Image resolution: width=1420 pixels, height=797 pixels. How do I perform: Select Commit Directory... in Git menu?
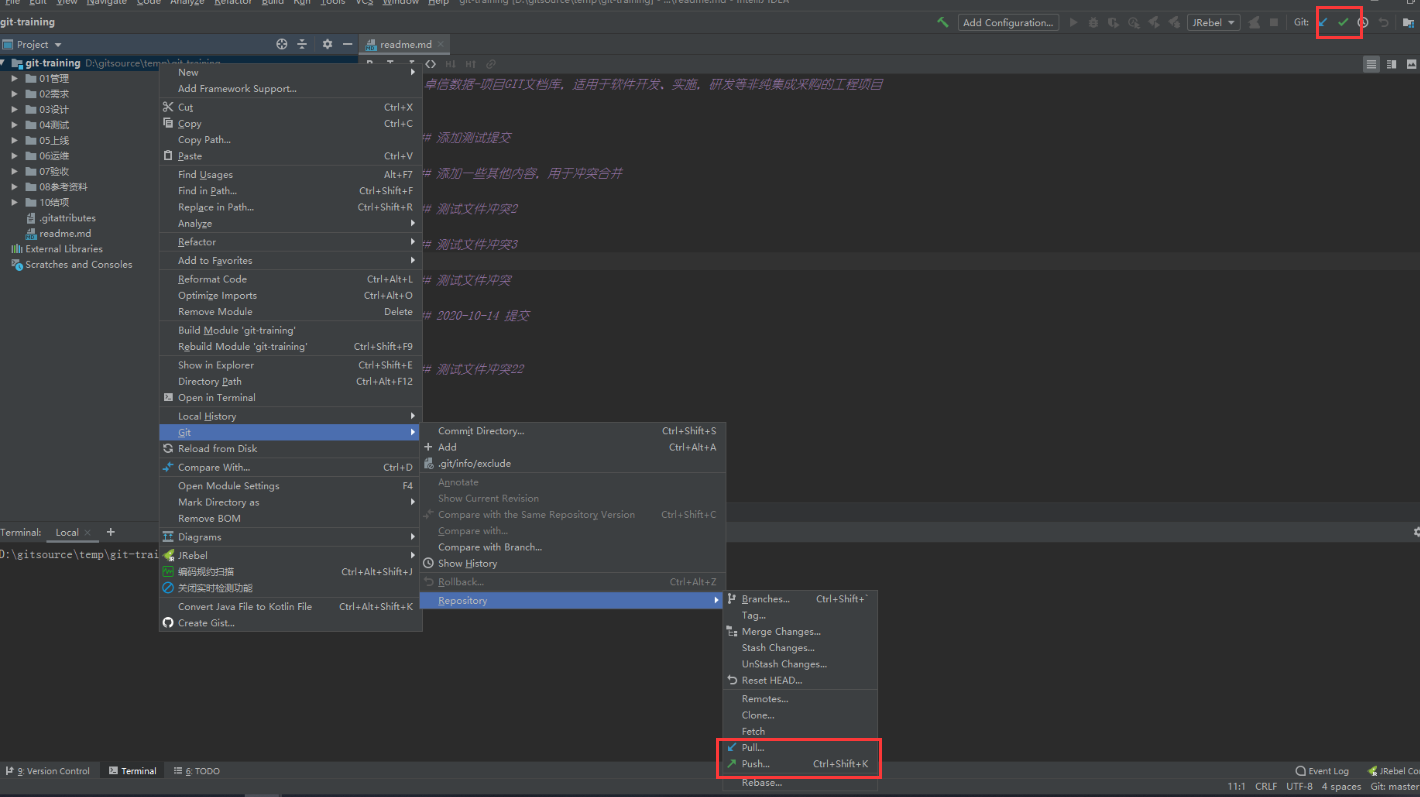pyautogui.click(x=573, y=431)
